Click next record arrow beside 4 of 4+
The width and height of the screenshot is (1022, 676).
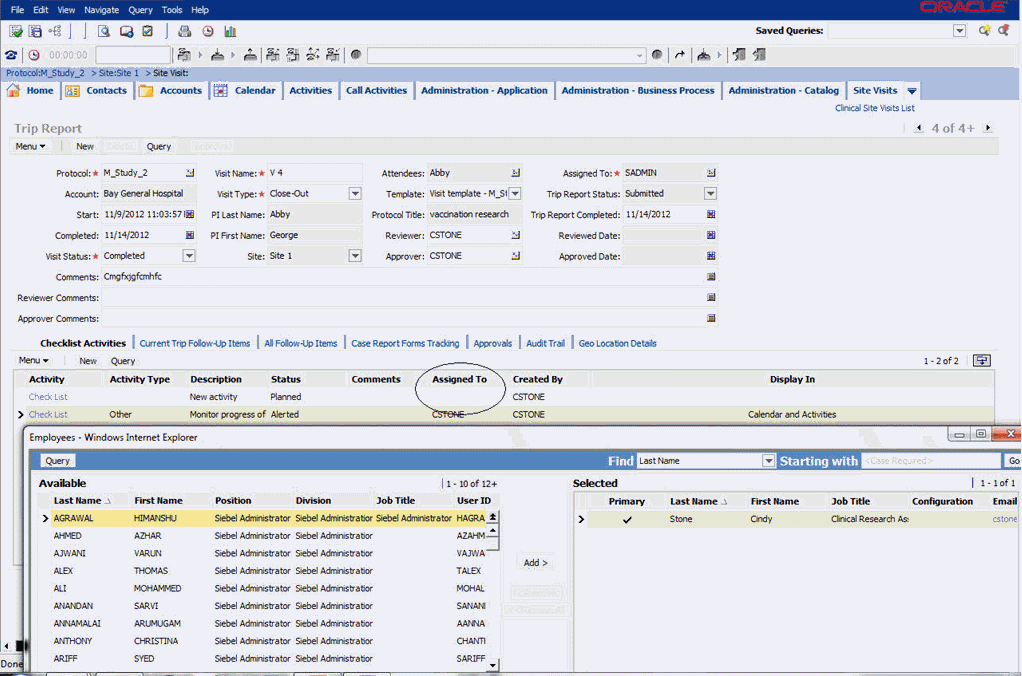pos(988,128)
